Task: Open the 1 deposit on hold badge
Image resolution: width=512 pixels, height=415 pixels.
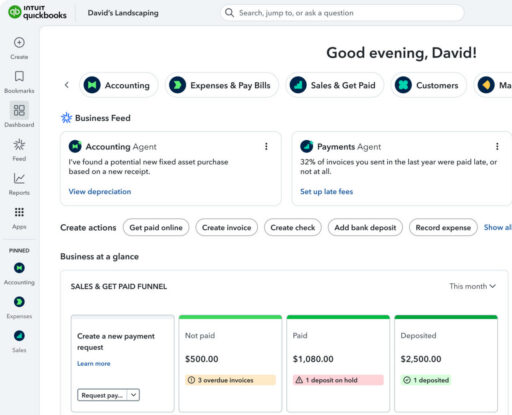Action: (338, 380)
